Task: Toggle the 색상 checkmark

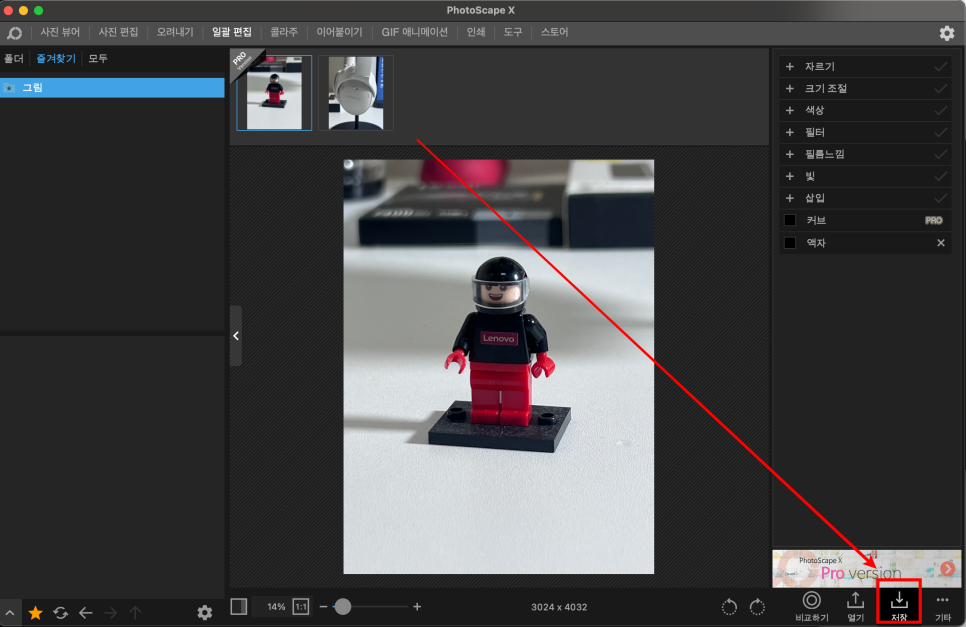Action: (x=941, y=110)
